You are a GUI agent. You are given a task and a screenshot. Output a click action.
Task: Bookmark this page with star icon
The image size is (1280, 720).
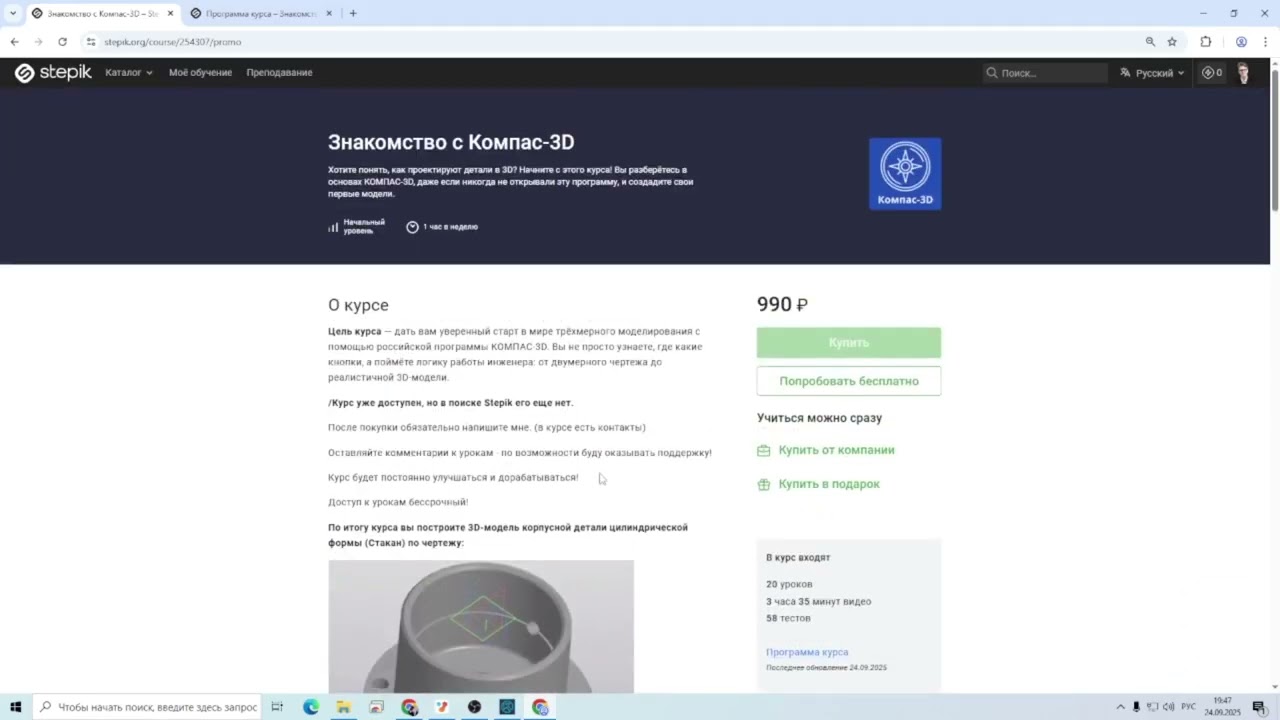coord(1172,42)
